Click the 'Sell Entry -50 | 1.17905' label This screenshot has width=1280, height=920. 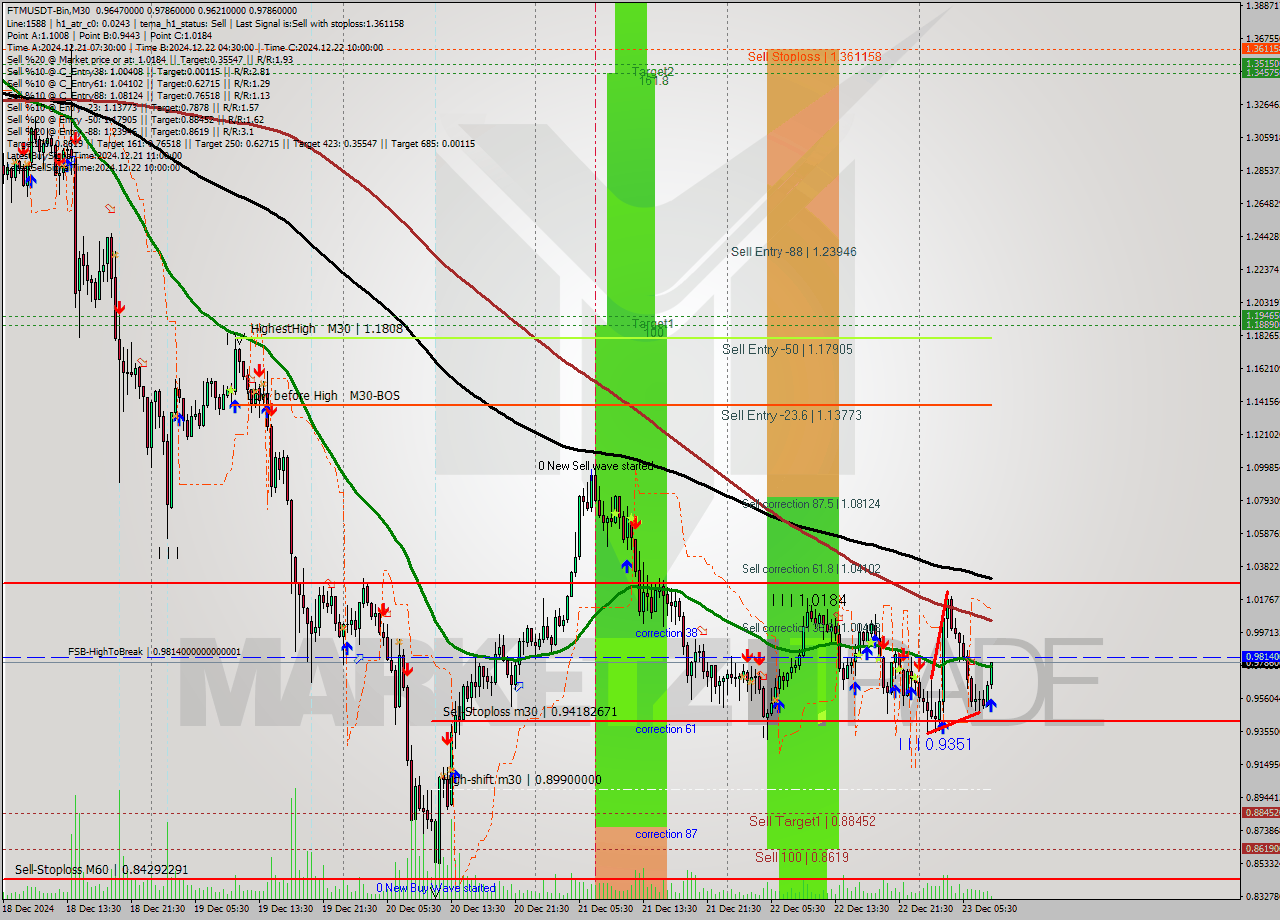(x=786, y=350)
